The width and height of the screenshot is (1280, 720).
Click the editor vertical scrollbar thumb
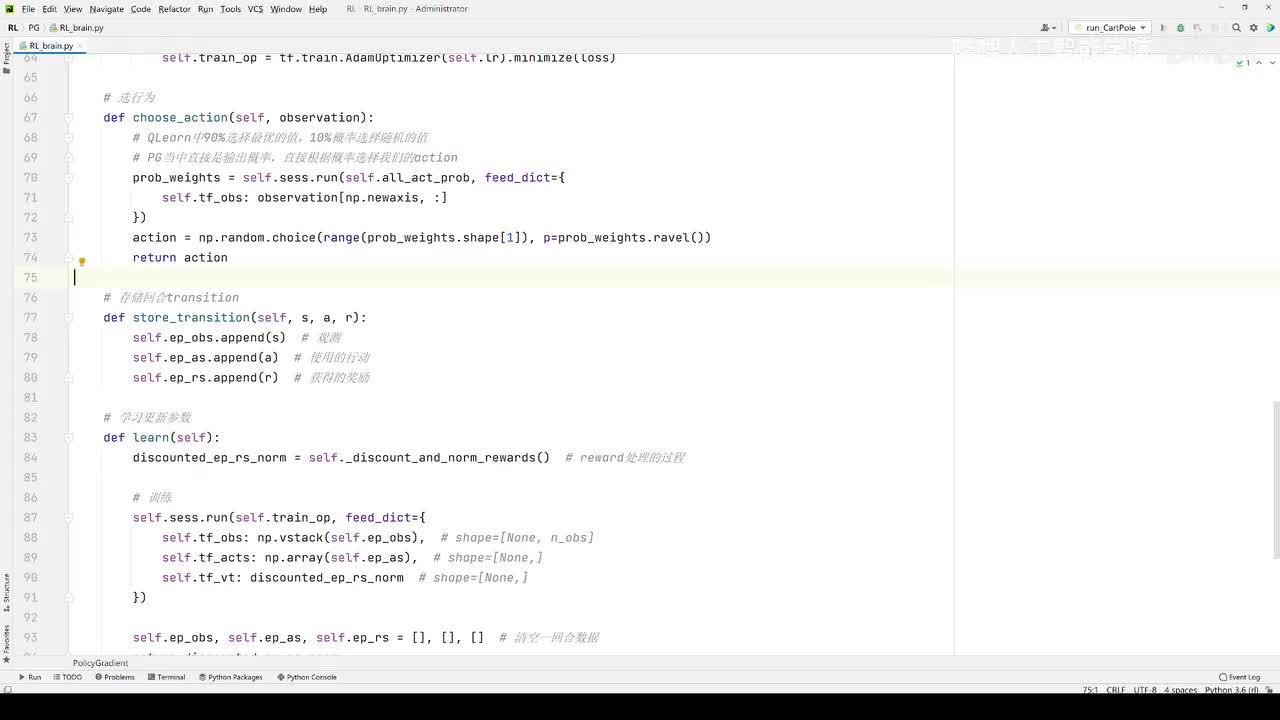[1276, 481]
